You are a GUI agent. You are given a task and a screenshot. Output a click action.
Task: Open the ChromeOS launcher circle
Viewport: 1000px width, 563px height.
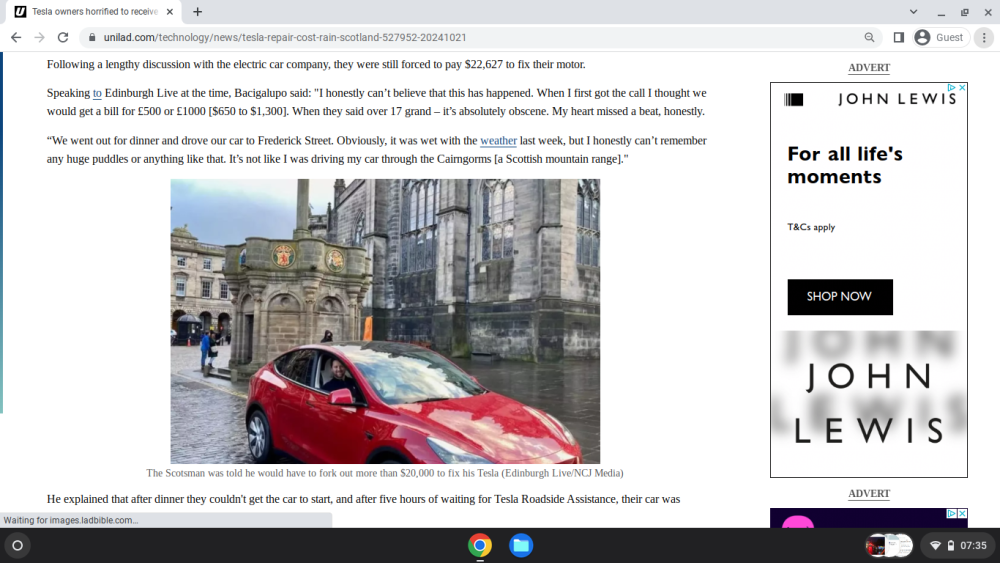point(18,546)
